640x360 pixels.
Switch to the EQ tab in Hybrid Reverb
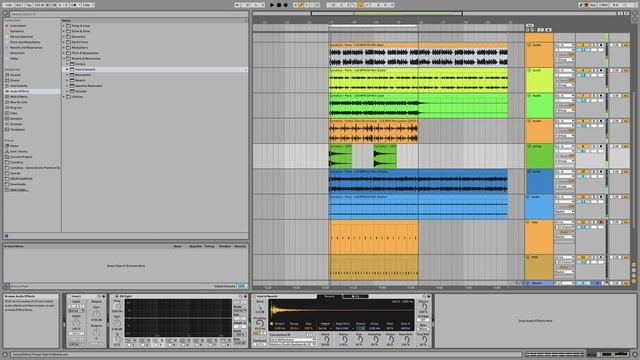tap(356, 296)
